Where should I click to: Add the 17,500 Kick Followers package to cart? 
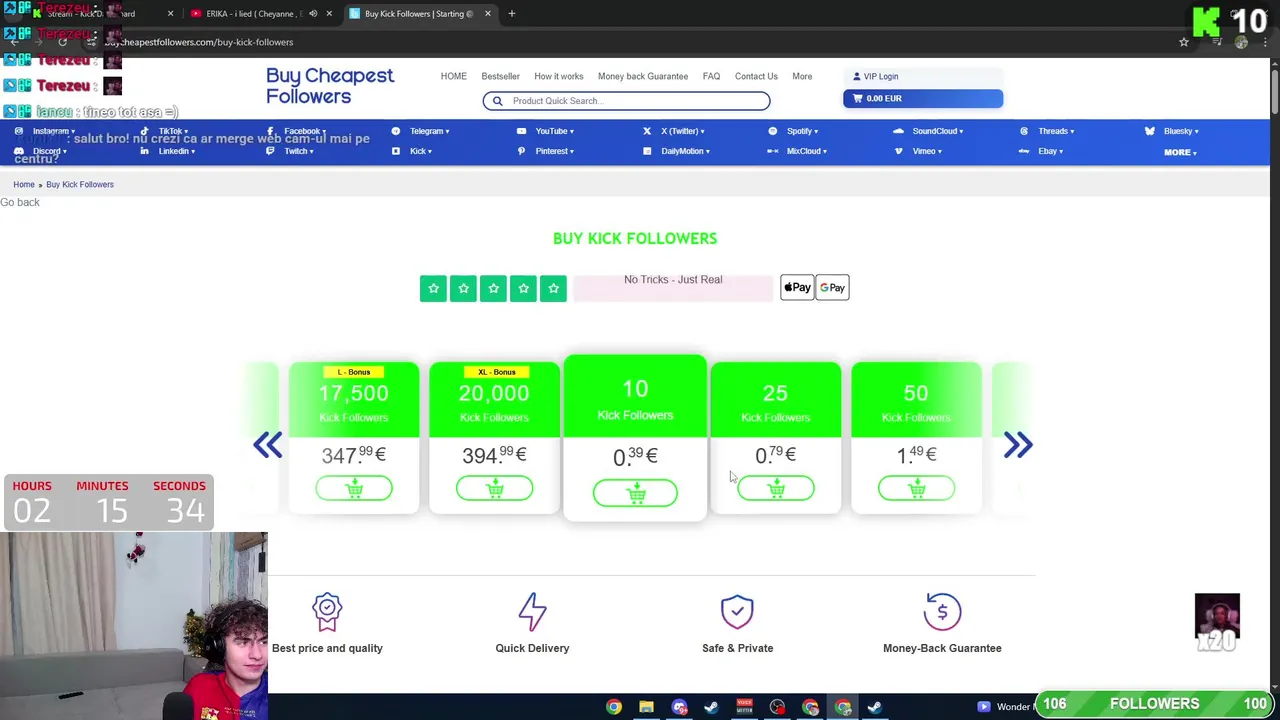point(354,488)
